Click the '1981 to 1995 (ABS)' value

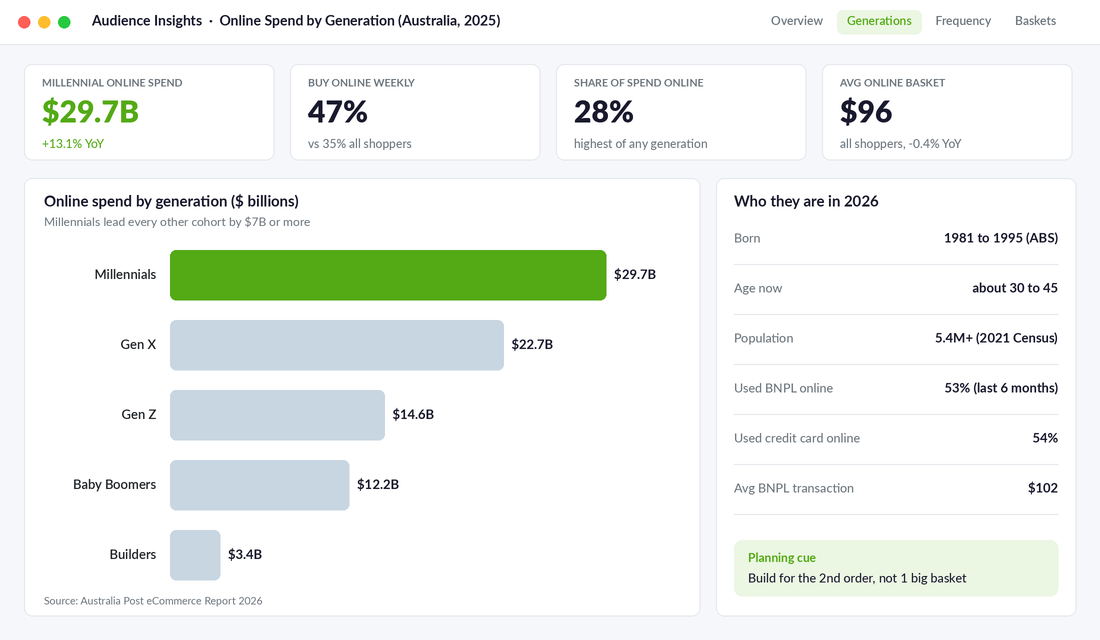(1000, 238)
